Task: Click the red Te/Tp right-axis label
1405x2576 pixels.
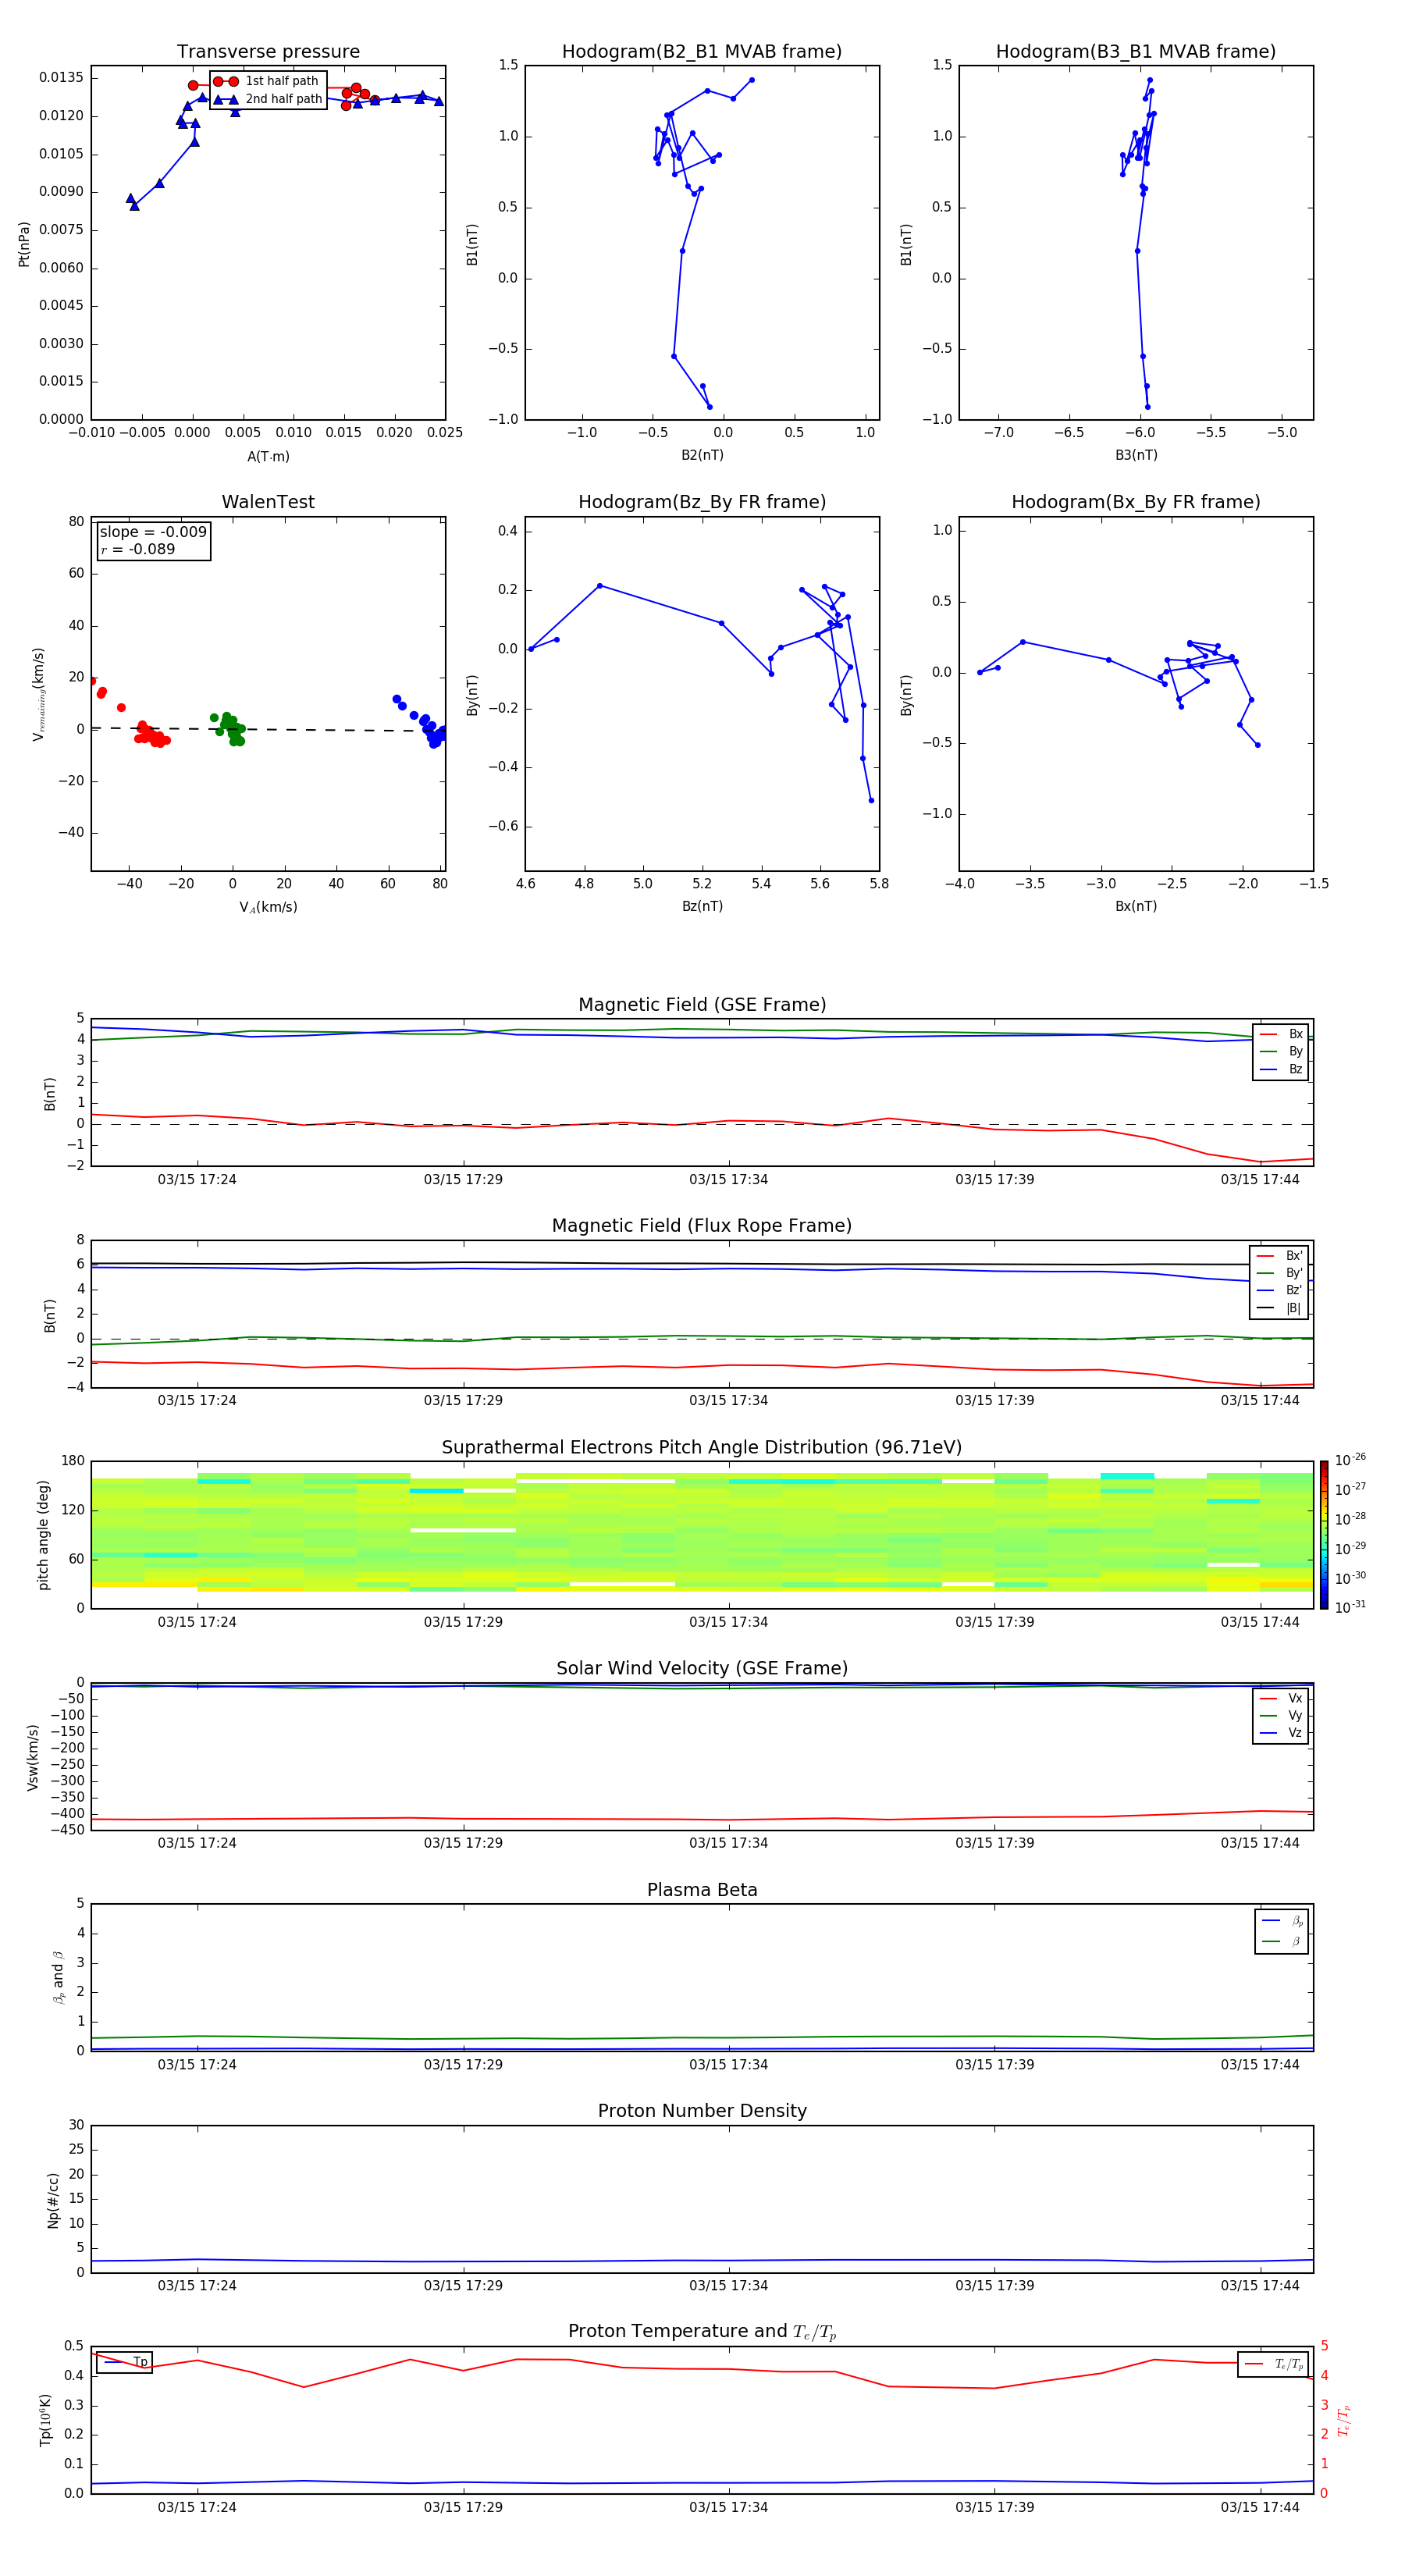Action: 1344,2420
